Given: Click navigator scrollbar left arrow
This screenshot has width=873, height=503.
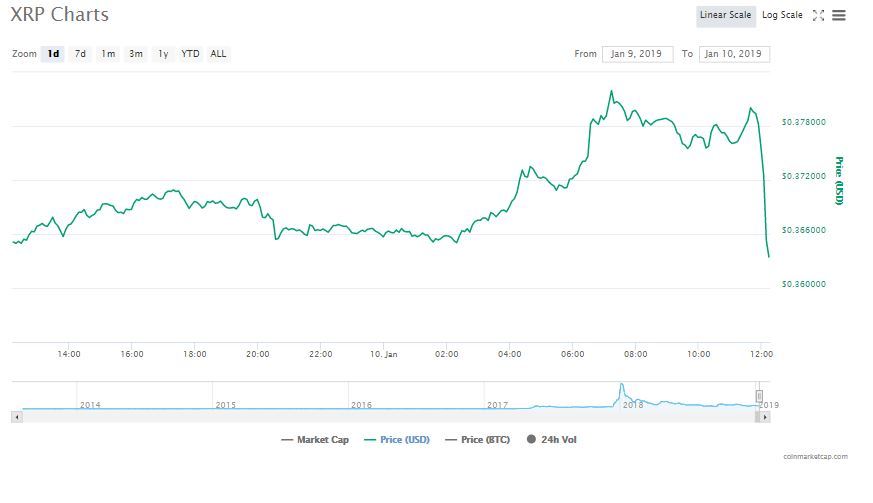Looking at the screenshot, I should coord(16,416).
